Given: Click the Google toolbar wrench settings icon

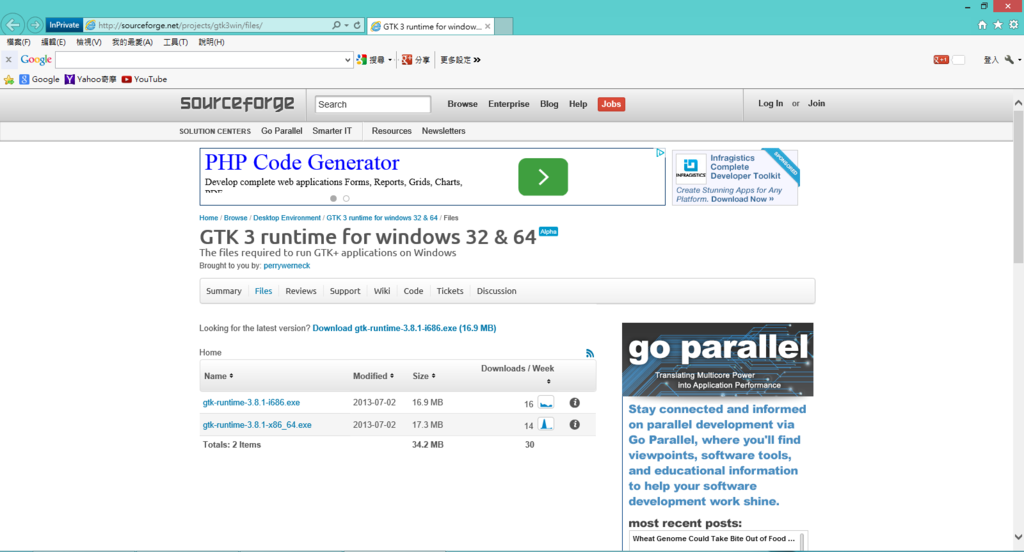Looking at the screenshot, I should click(x=1009, y=59).
